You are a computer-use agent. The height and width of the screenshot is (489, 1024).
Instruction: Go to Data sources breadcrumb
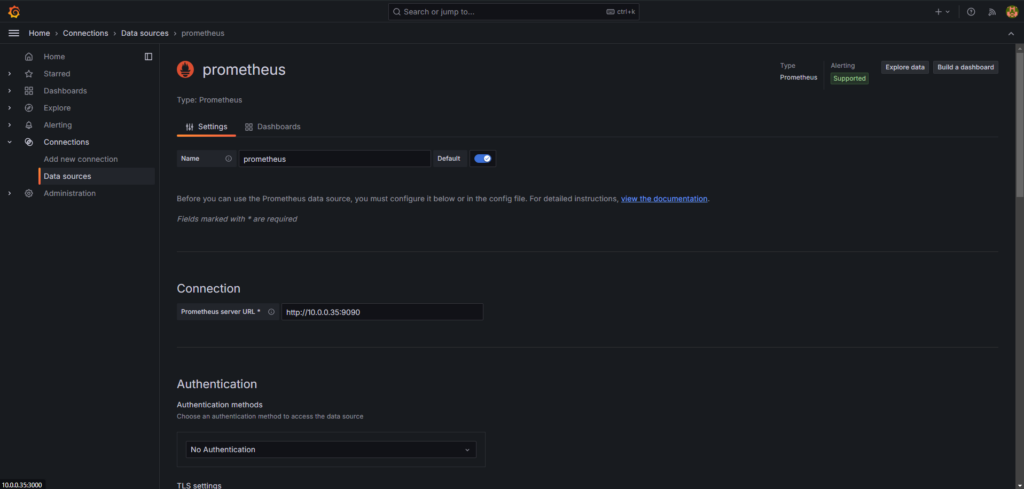click(x=145, y=33)
